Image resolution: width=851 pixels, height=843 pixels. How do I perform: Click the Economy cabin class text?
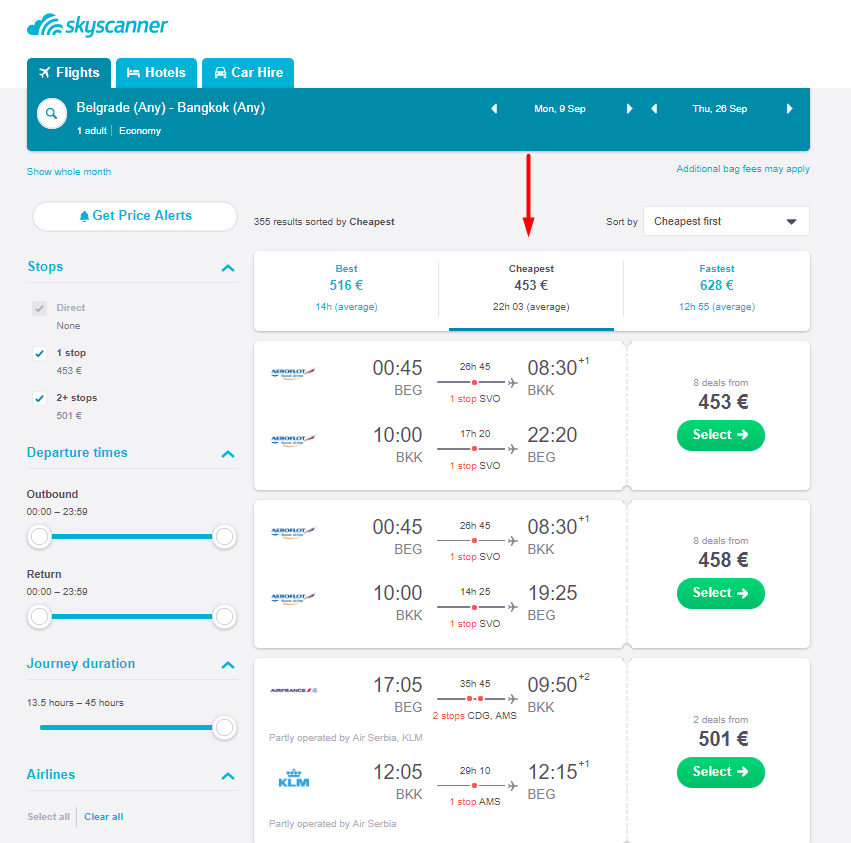[x=140, y=131]
